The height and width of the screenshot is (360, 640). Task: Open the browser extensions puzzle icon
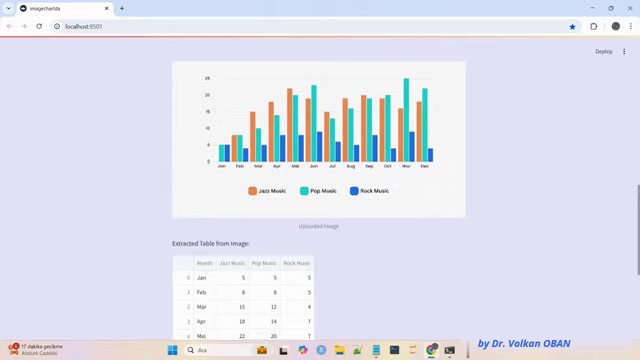click(593, 27)
